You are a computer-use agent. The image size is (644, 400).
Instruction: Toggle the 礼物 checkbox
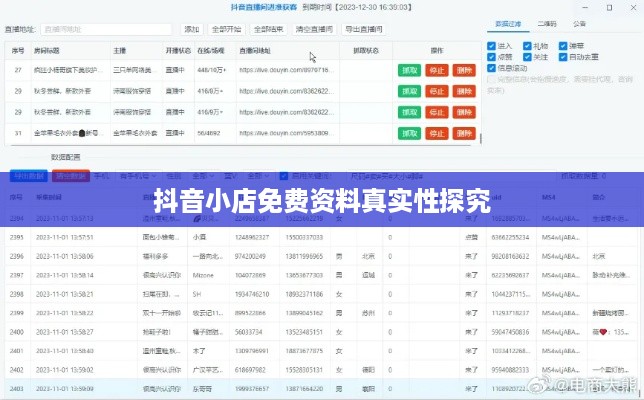527,46
